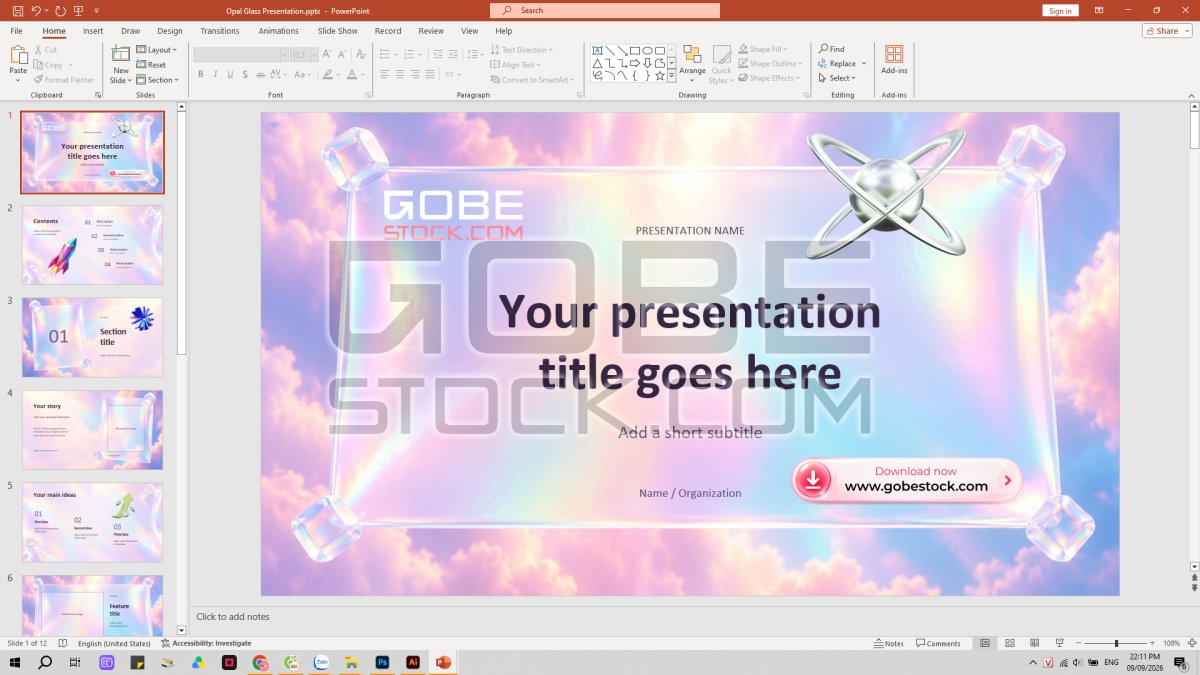Click the spell check status icon
Screen dimensions: 1200x675
pos(63,643)
